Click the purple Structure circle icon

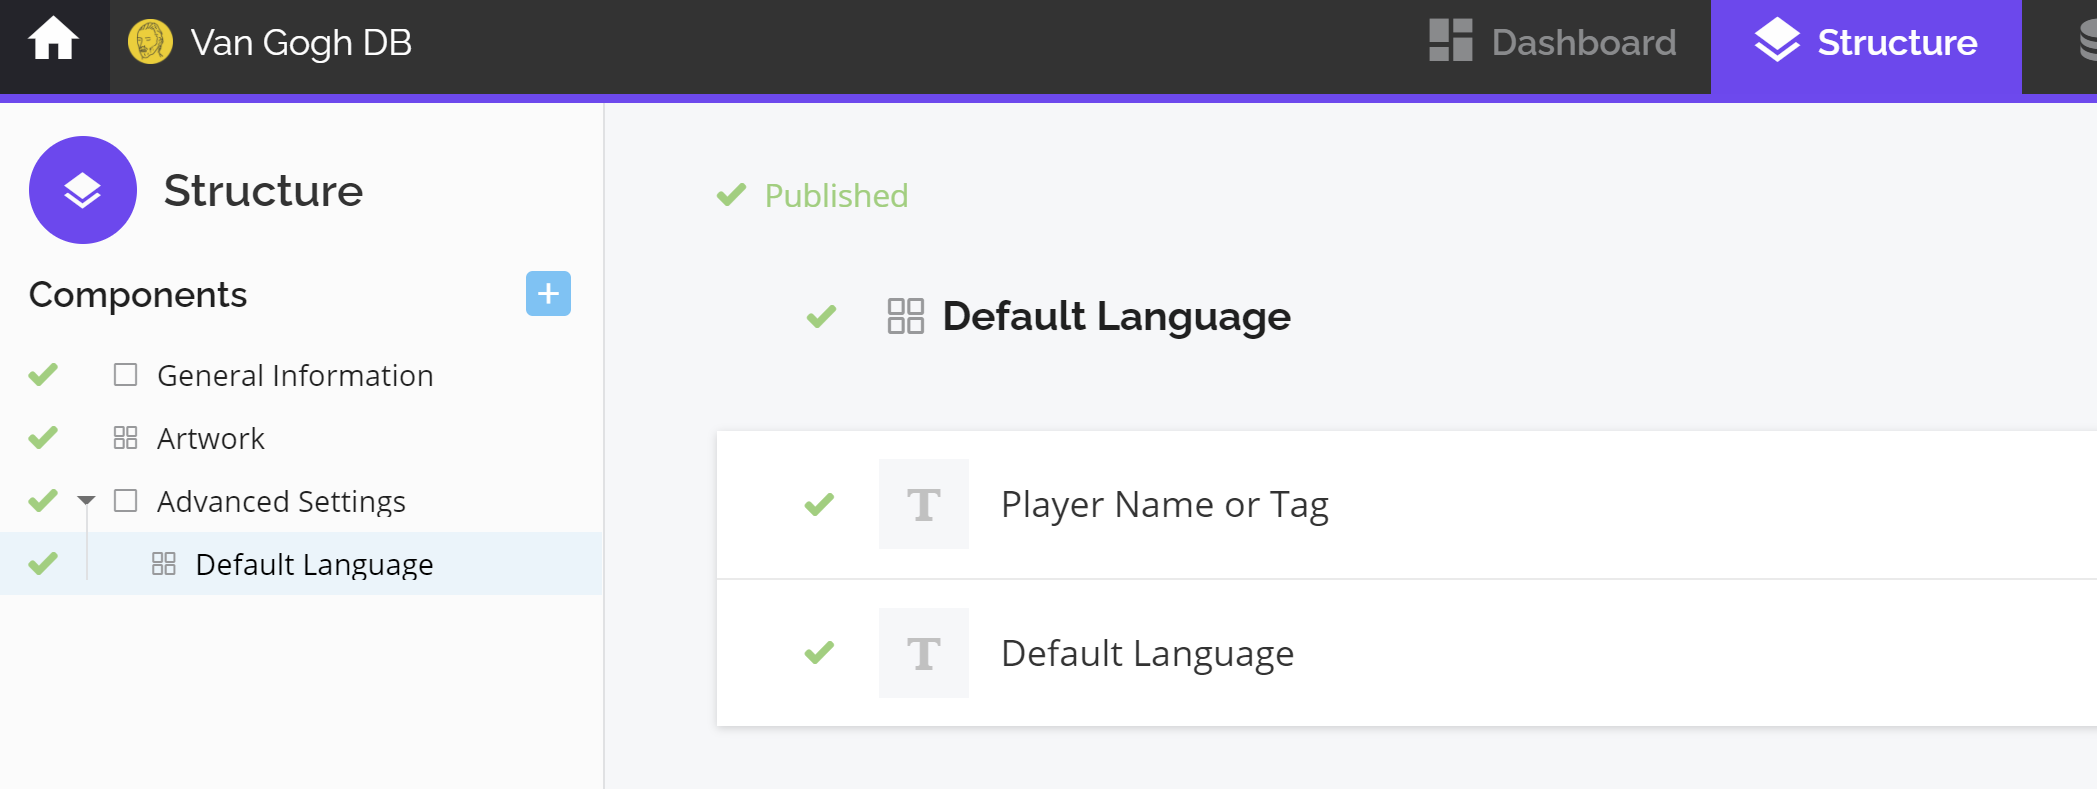coord(83,190)
